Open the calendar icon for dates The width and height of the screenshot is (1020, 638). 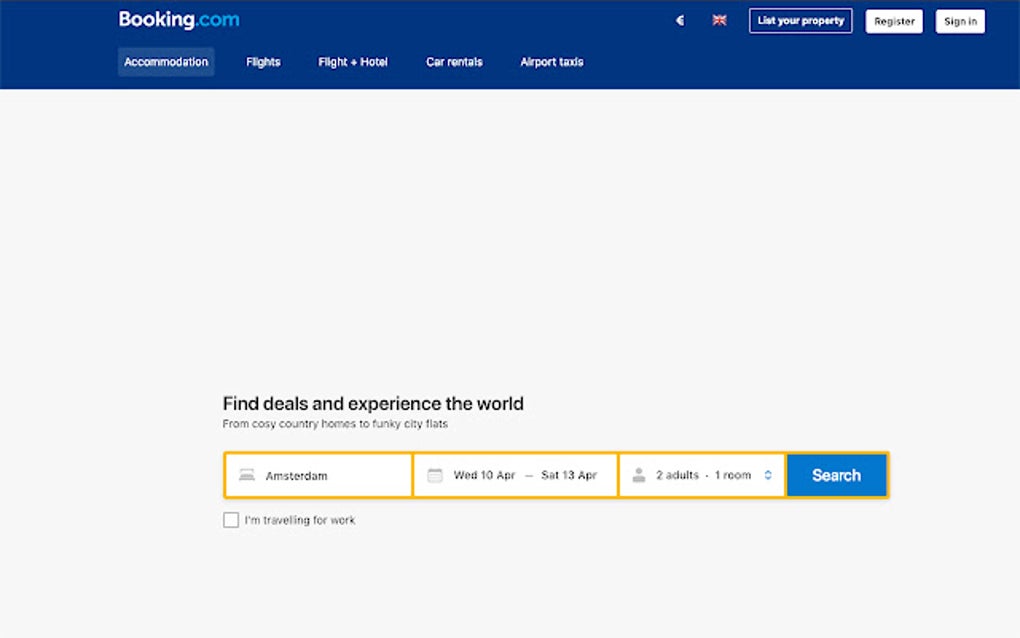pyautogui.click(x=436, y=475)
